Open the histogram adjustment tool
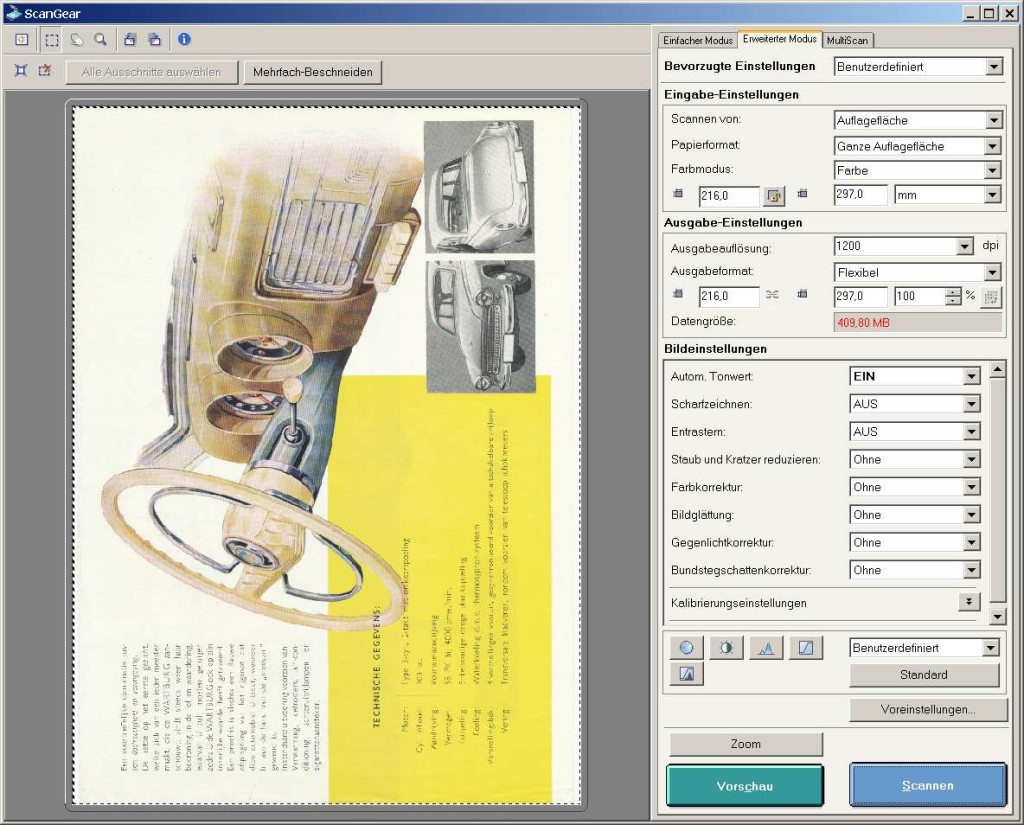1024x825 pixels. 766,647
